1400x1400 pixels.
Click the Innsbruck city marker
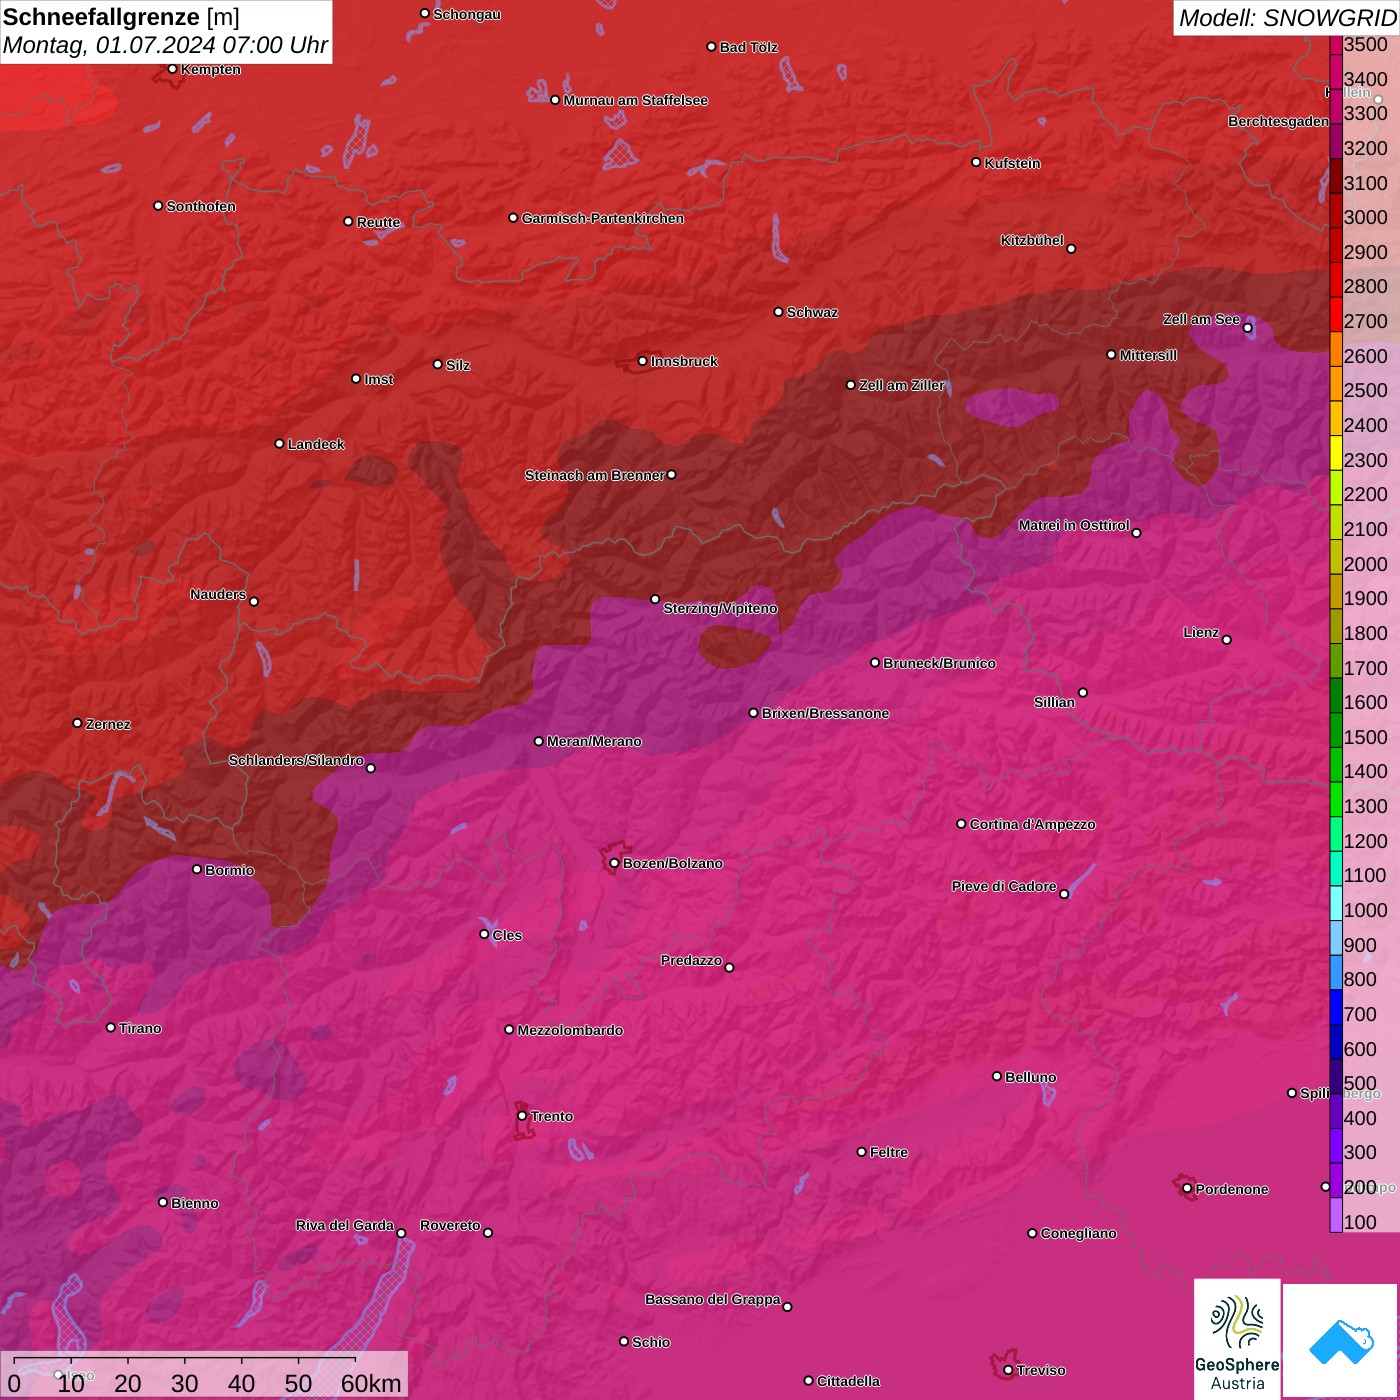643,361
